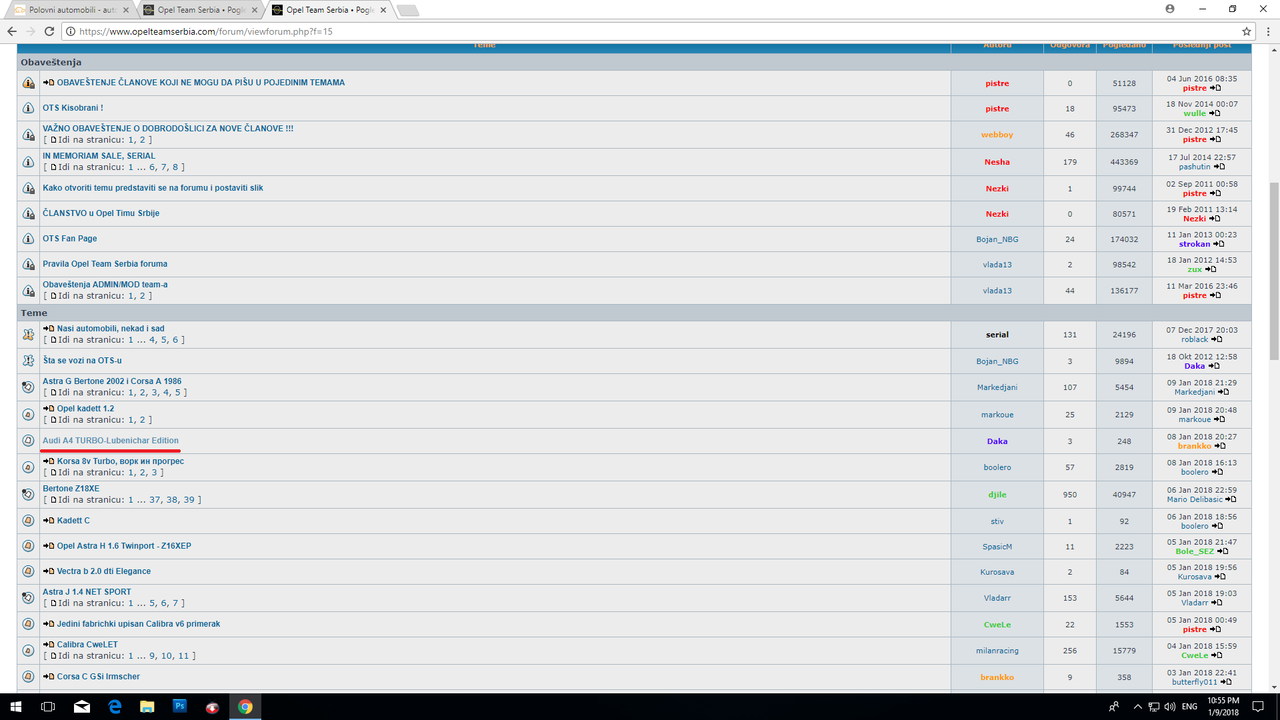1280x720 pixels.
Task: Go to page 11 of Calibra CweLET
Action: (x=183, y=656)
